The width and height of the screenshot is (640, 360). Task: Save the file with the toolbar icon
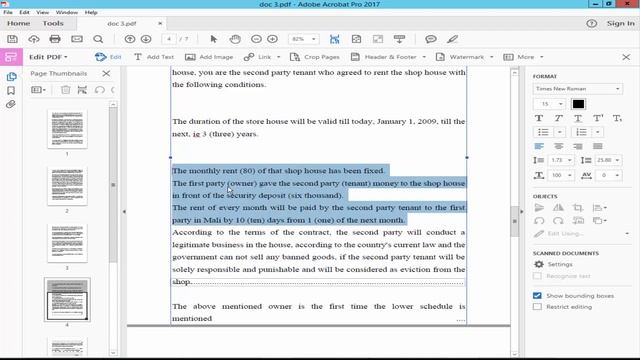(x=12, y=39)
